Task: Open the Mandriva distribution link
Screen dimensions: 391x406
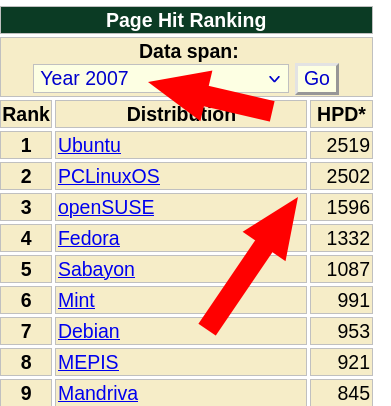Action: 98,393
